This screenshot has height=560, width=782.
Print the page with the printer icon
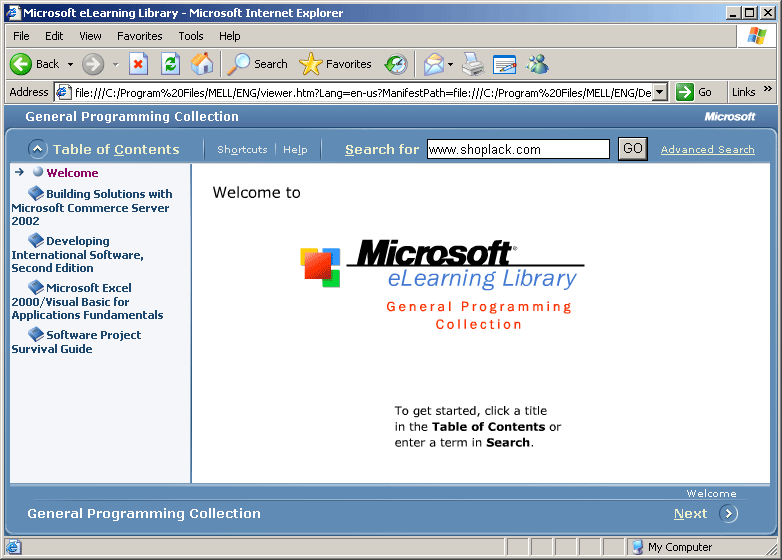(x=472, y=64)
